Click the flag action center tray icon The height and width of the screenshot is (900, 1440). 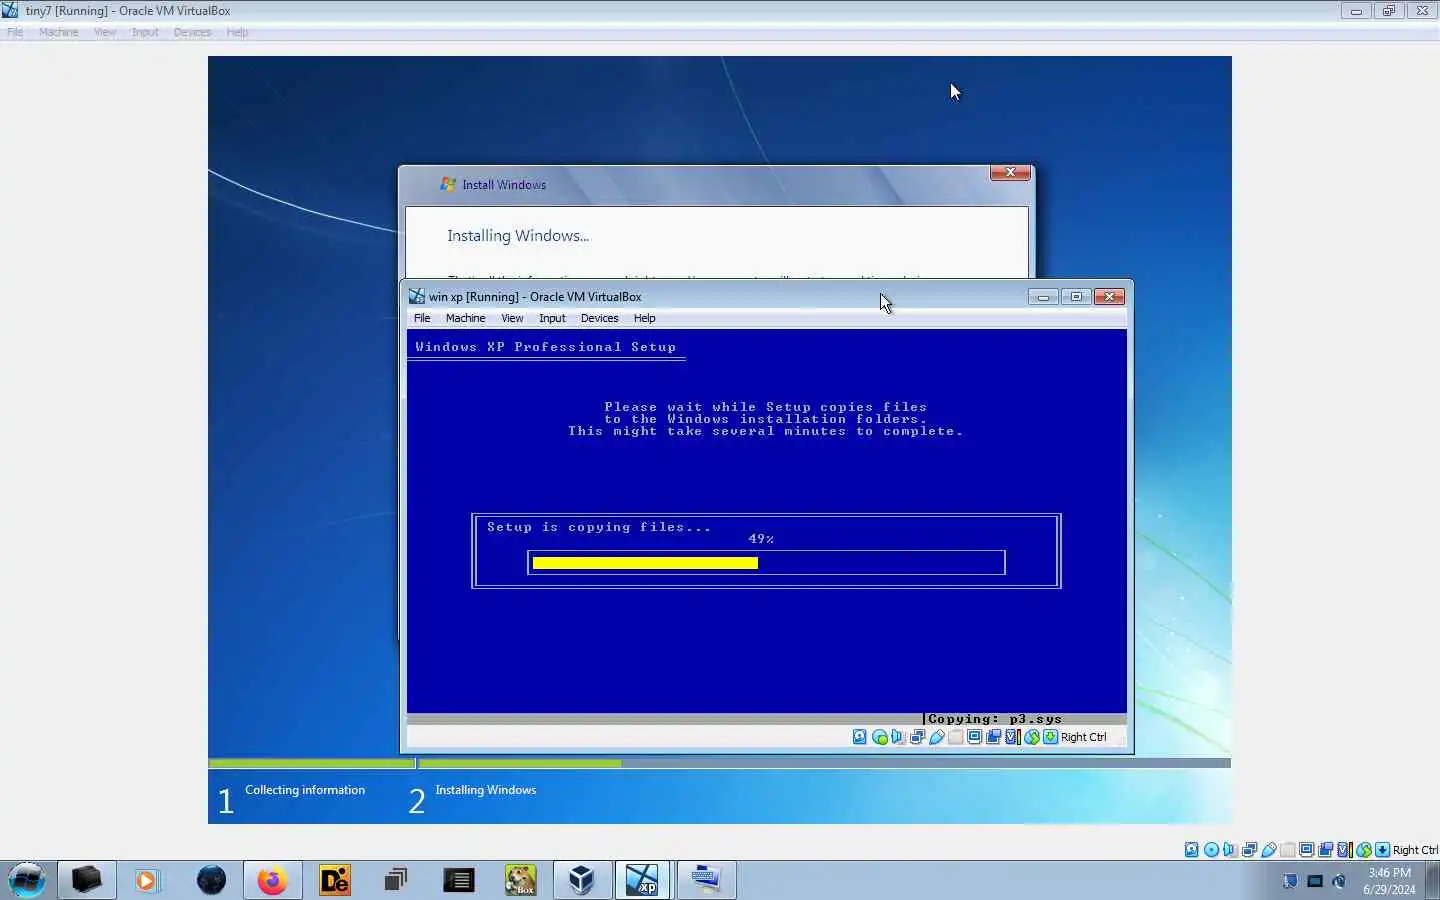(x=1290, y=881)
